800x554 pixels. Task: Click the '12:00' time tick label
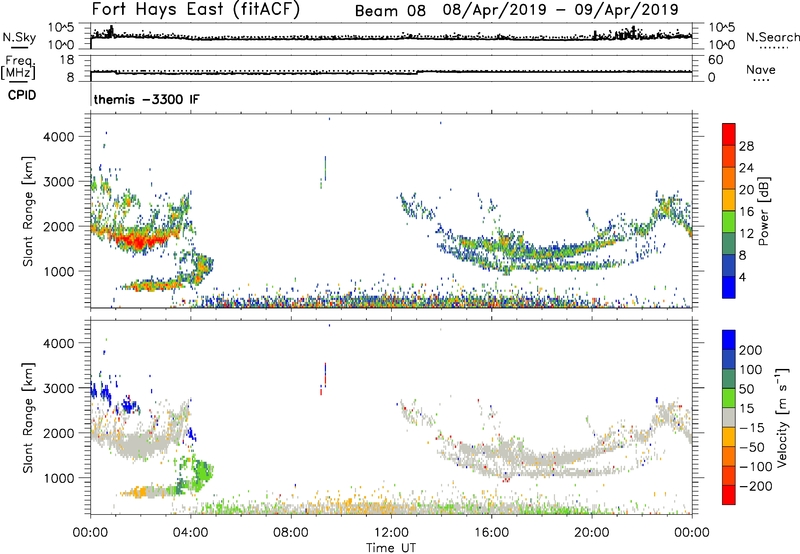[391, 533]
